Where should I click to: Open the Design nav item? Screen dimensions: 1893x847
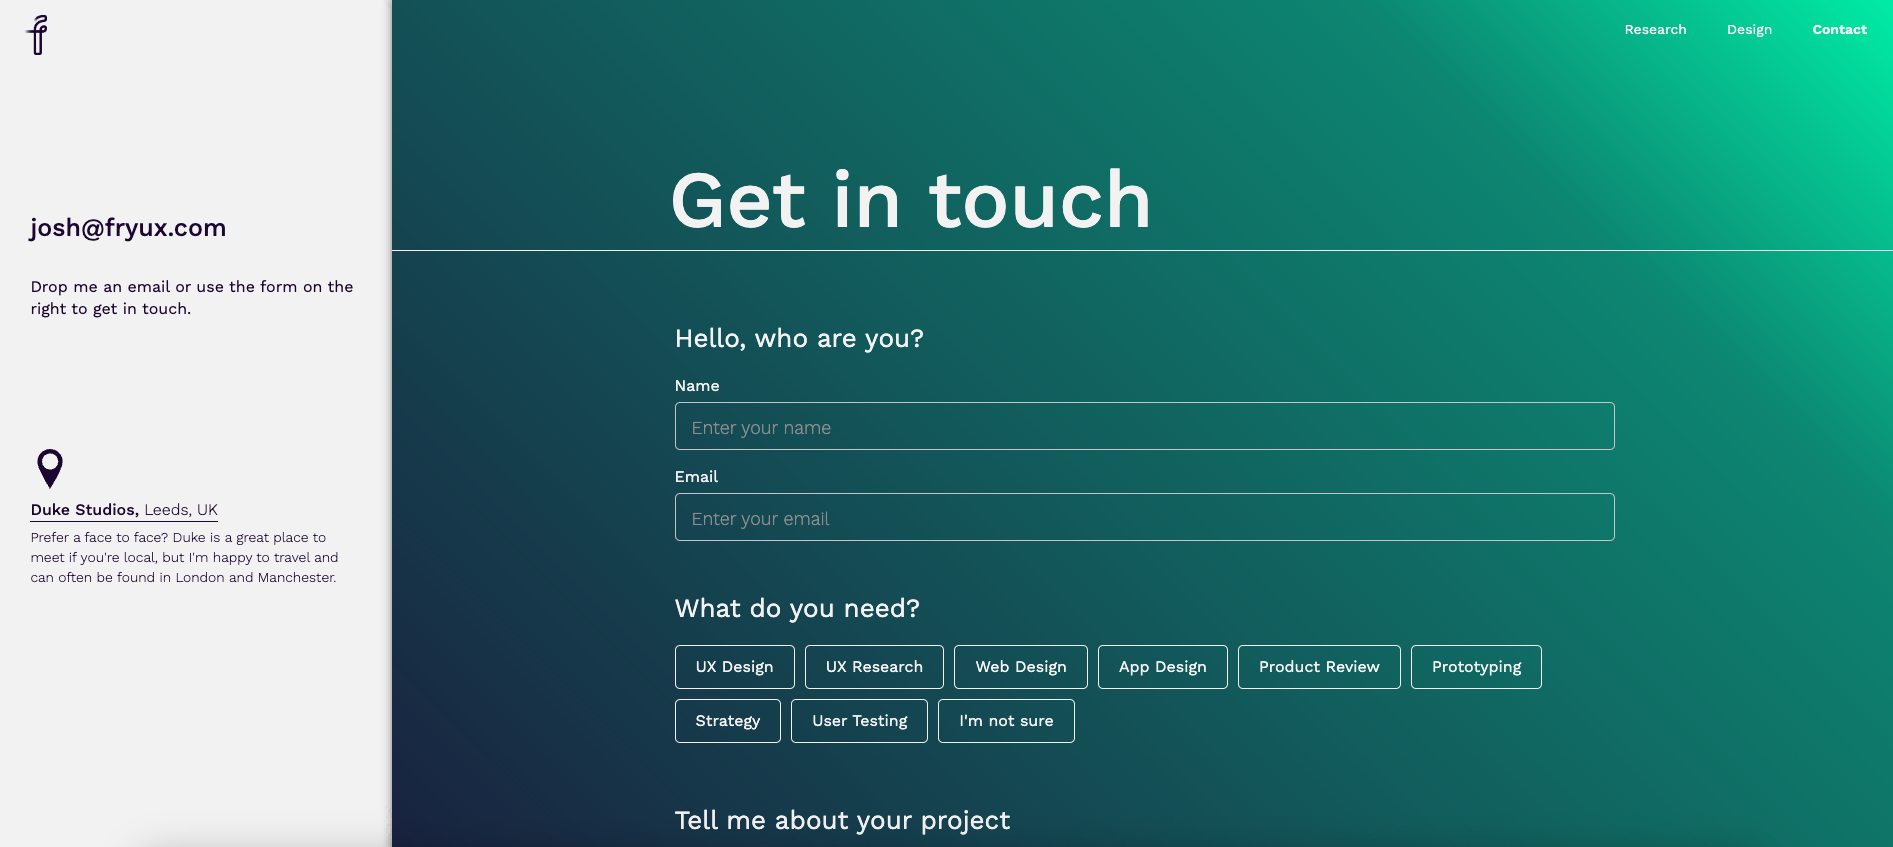tap(1749, 30)
